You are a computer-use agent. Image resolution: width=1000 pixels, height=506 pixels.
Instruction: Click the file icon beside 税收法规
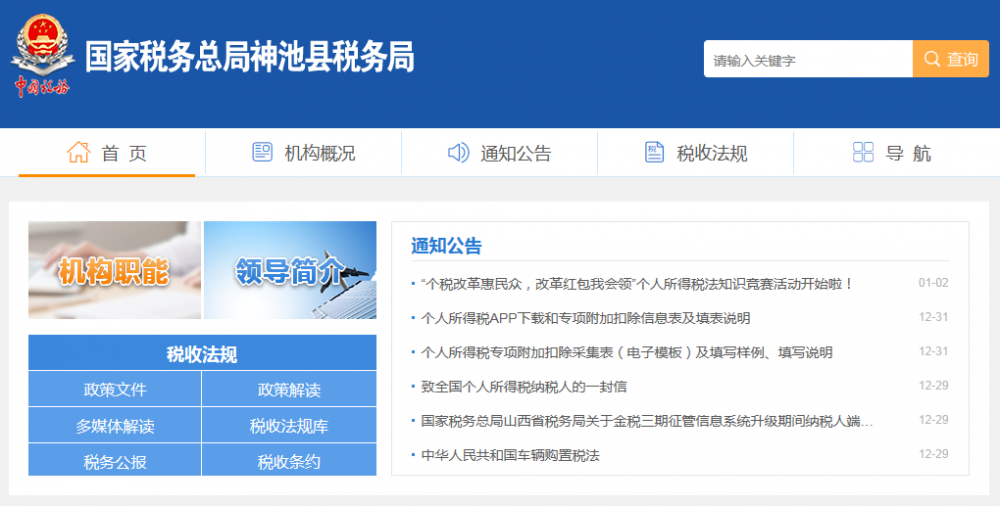coord(654,152)
